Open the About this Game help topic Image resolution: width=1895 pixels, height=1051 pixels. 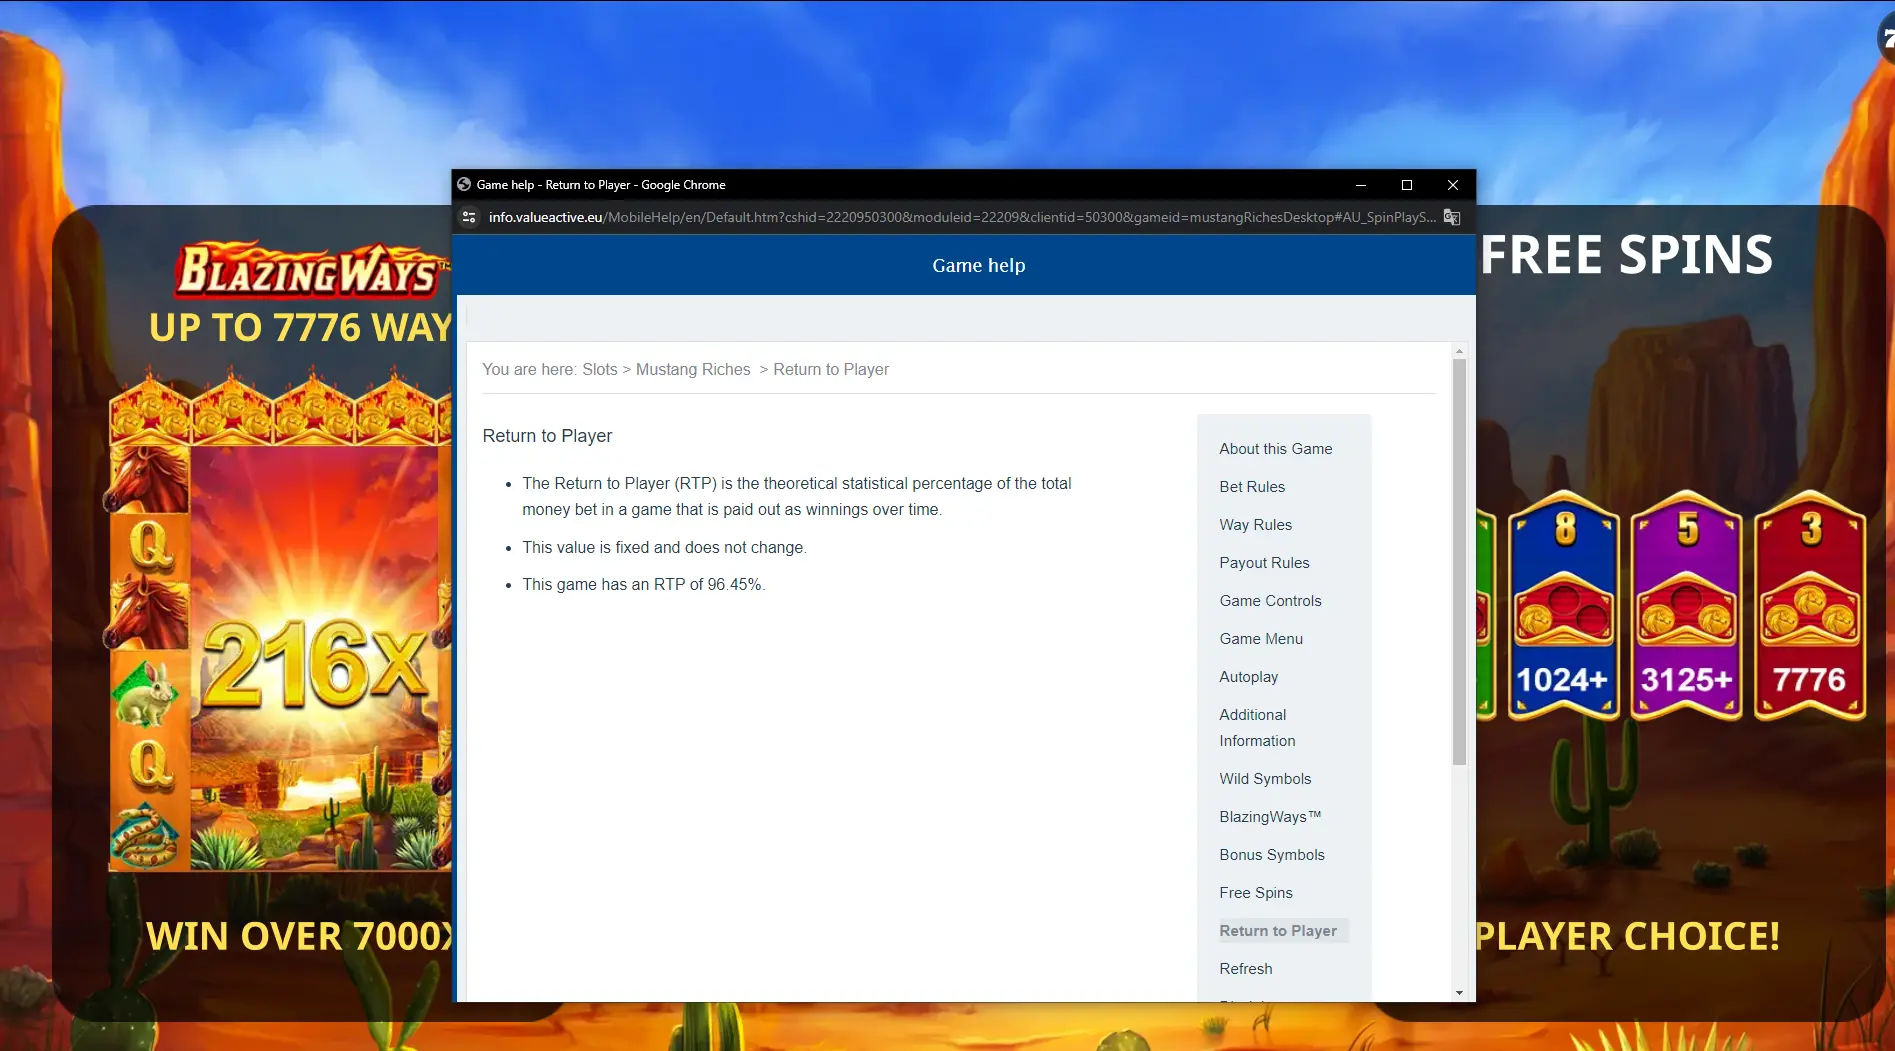pos(1275,449)
